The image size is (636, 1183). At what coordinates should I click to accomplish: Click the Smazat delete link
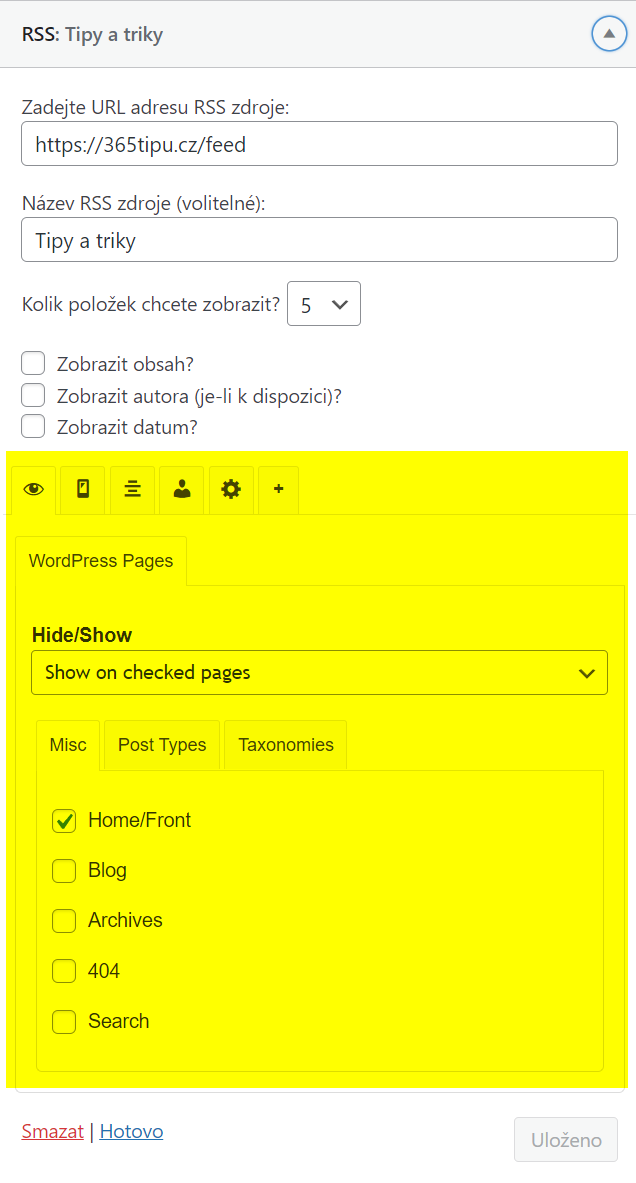pyautogui.click(x=53, y=1132)
